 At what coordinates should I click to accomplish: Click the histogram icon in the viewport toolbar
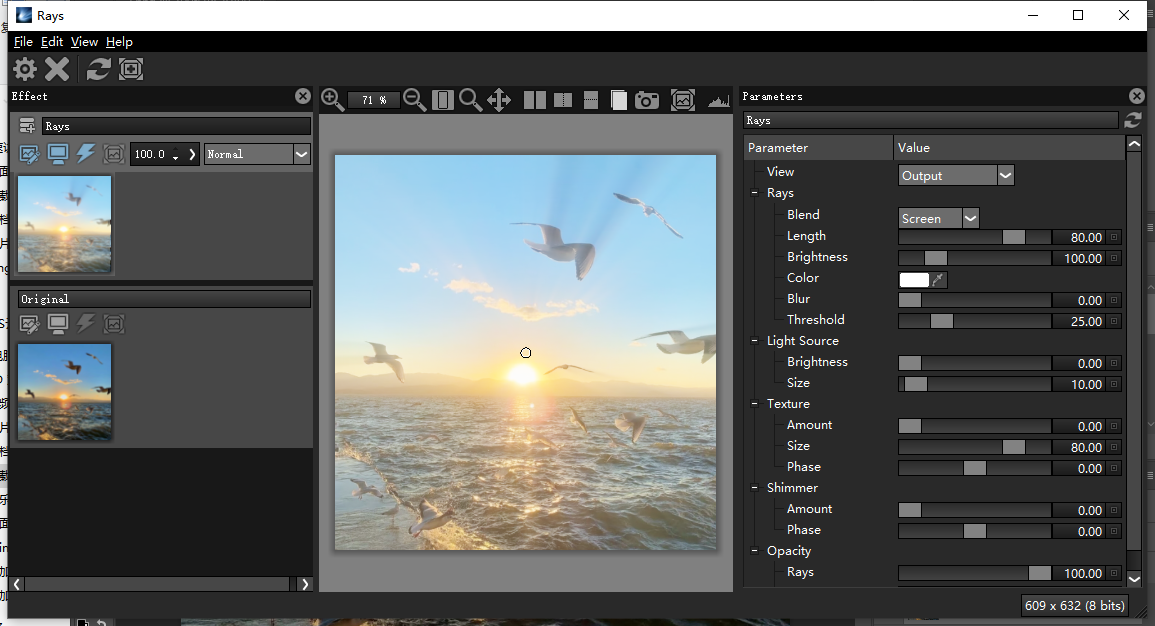pos(719,100)
